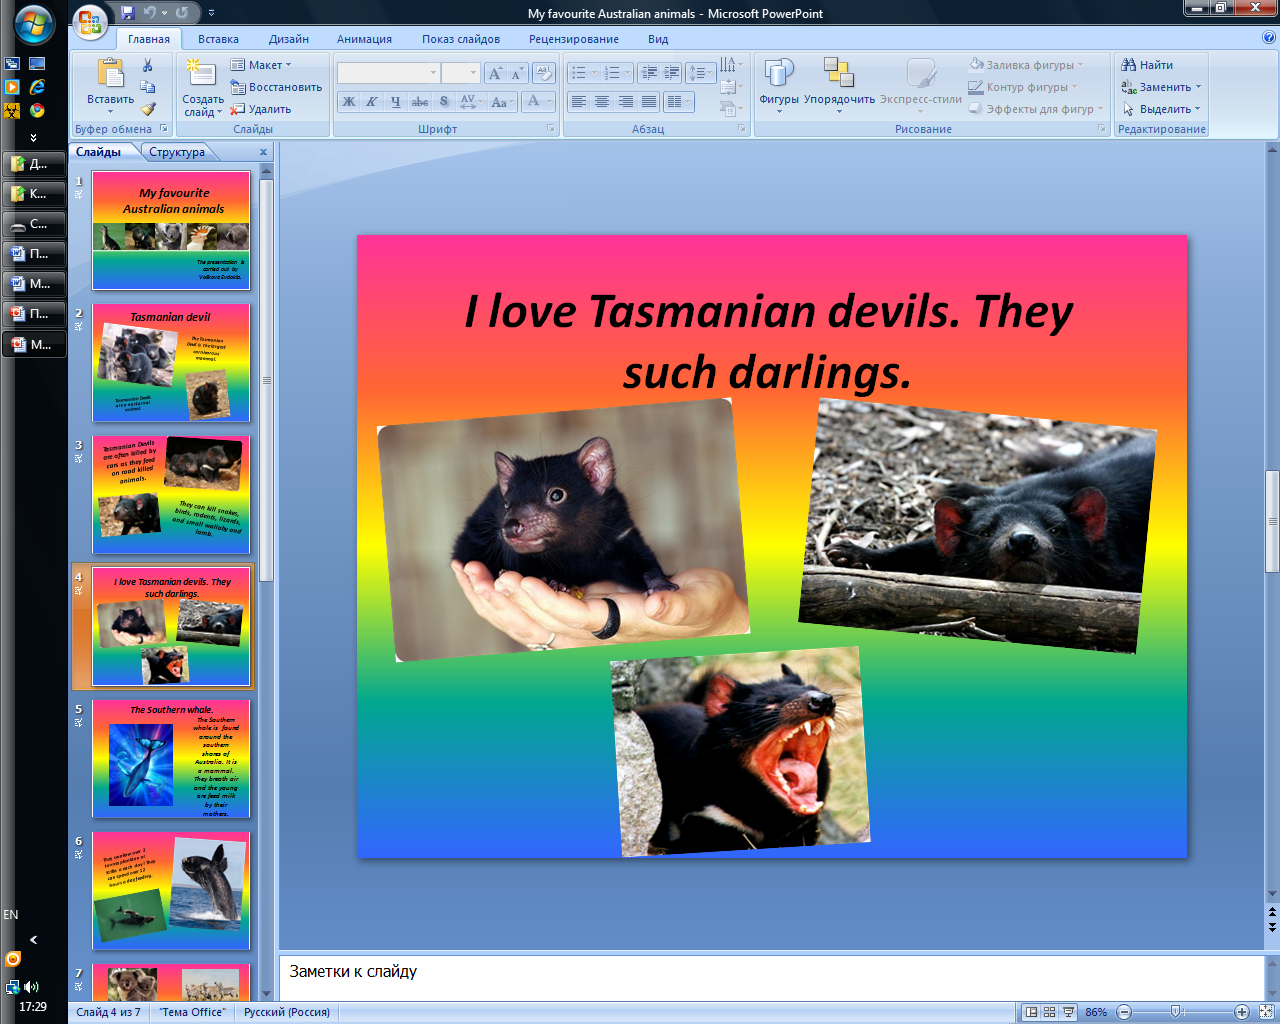1280x1024 pixels.
Task: Open the Вид ribbon tab
Action: tap(658, 39)
